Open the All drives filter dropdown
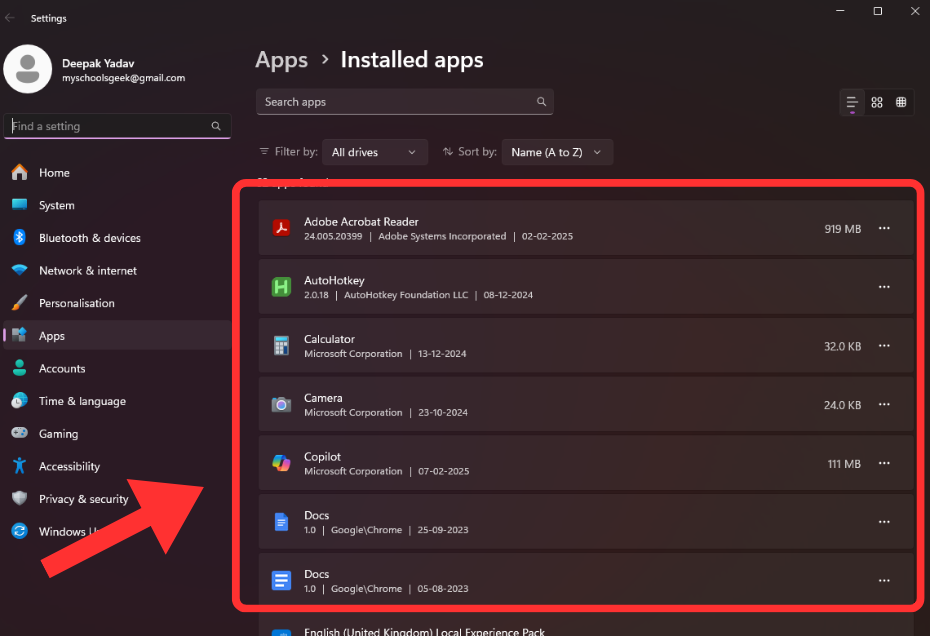This screenshot has height=636, width=930. pos(375,152)
